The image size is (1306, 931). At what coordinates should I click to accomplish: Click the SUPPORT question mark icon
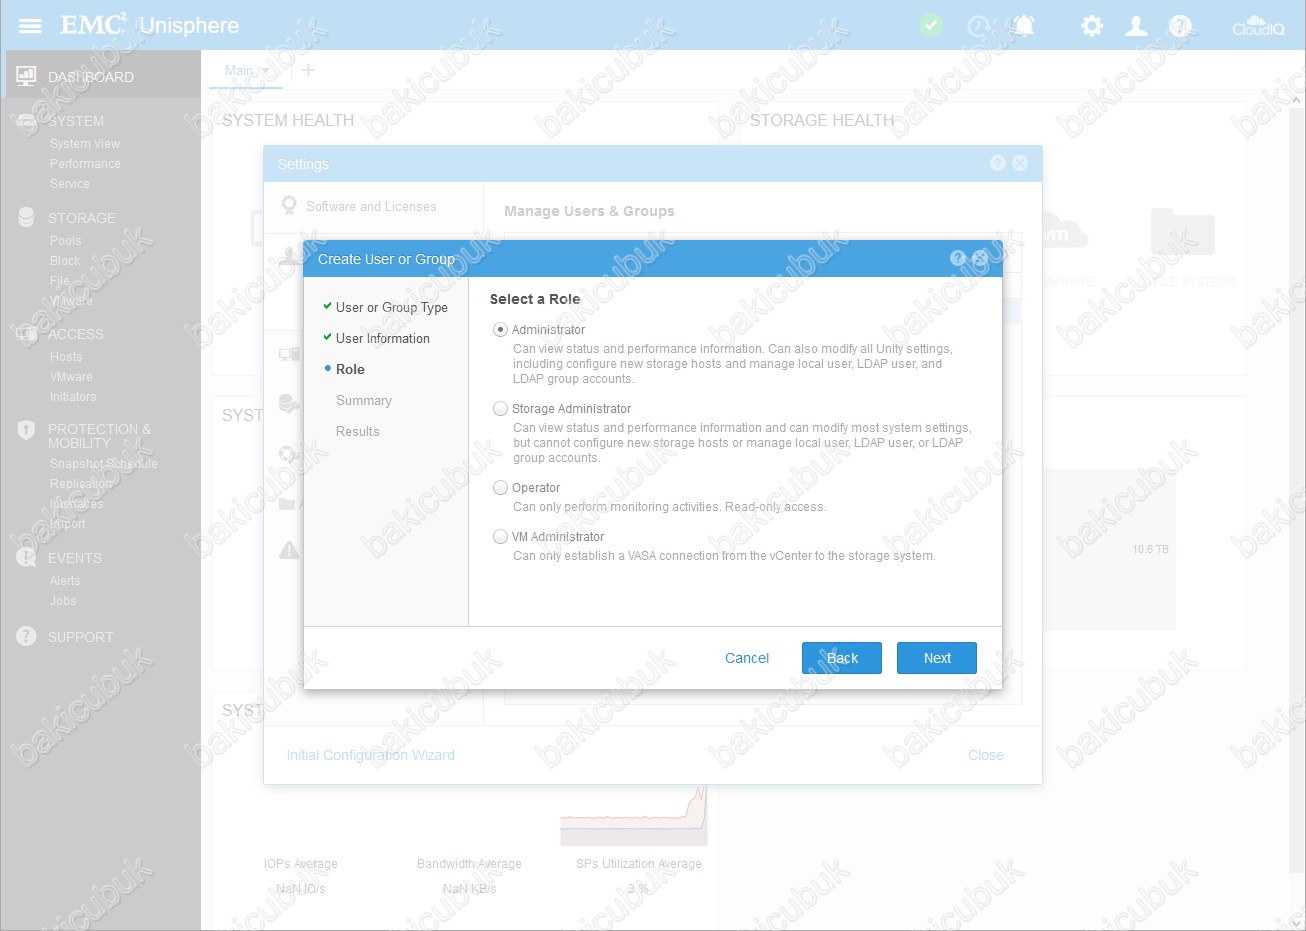27,636
